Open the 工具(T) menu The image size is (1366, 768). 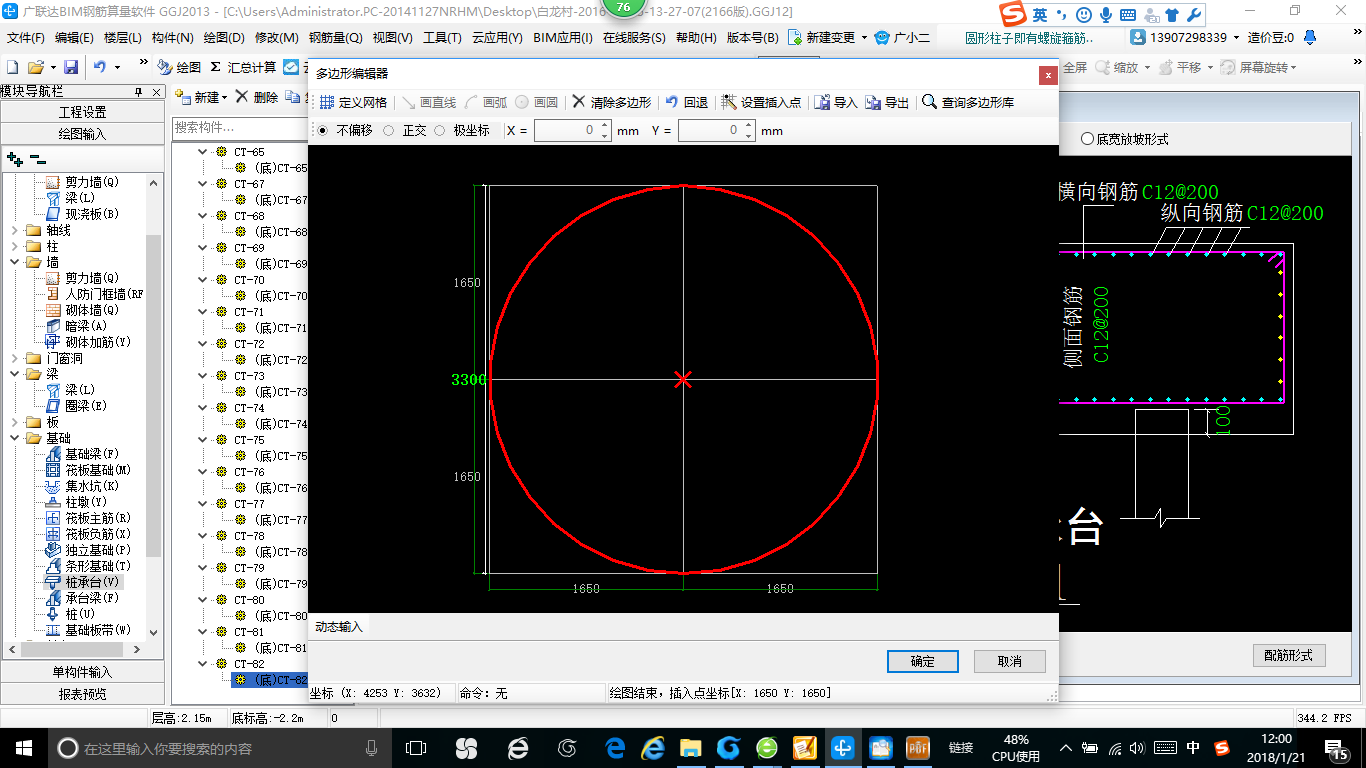442,38
